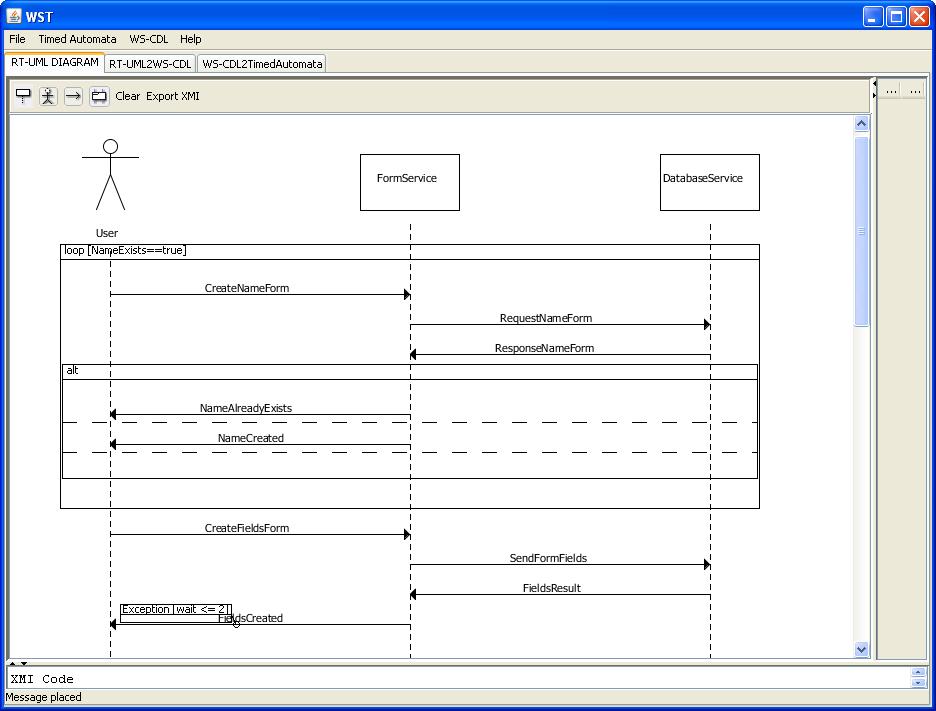The width and height of the screenshot is (936, 711).
Task: Select the User actor figure
Action: click(110, 176)
